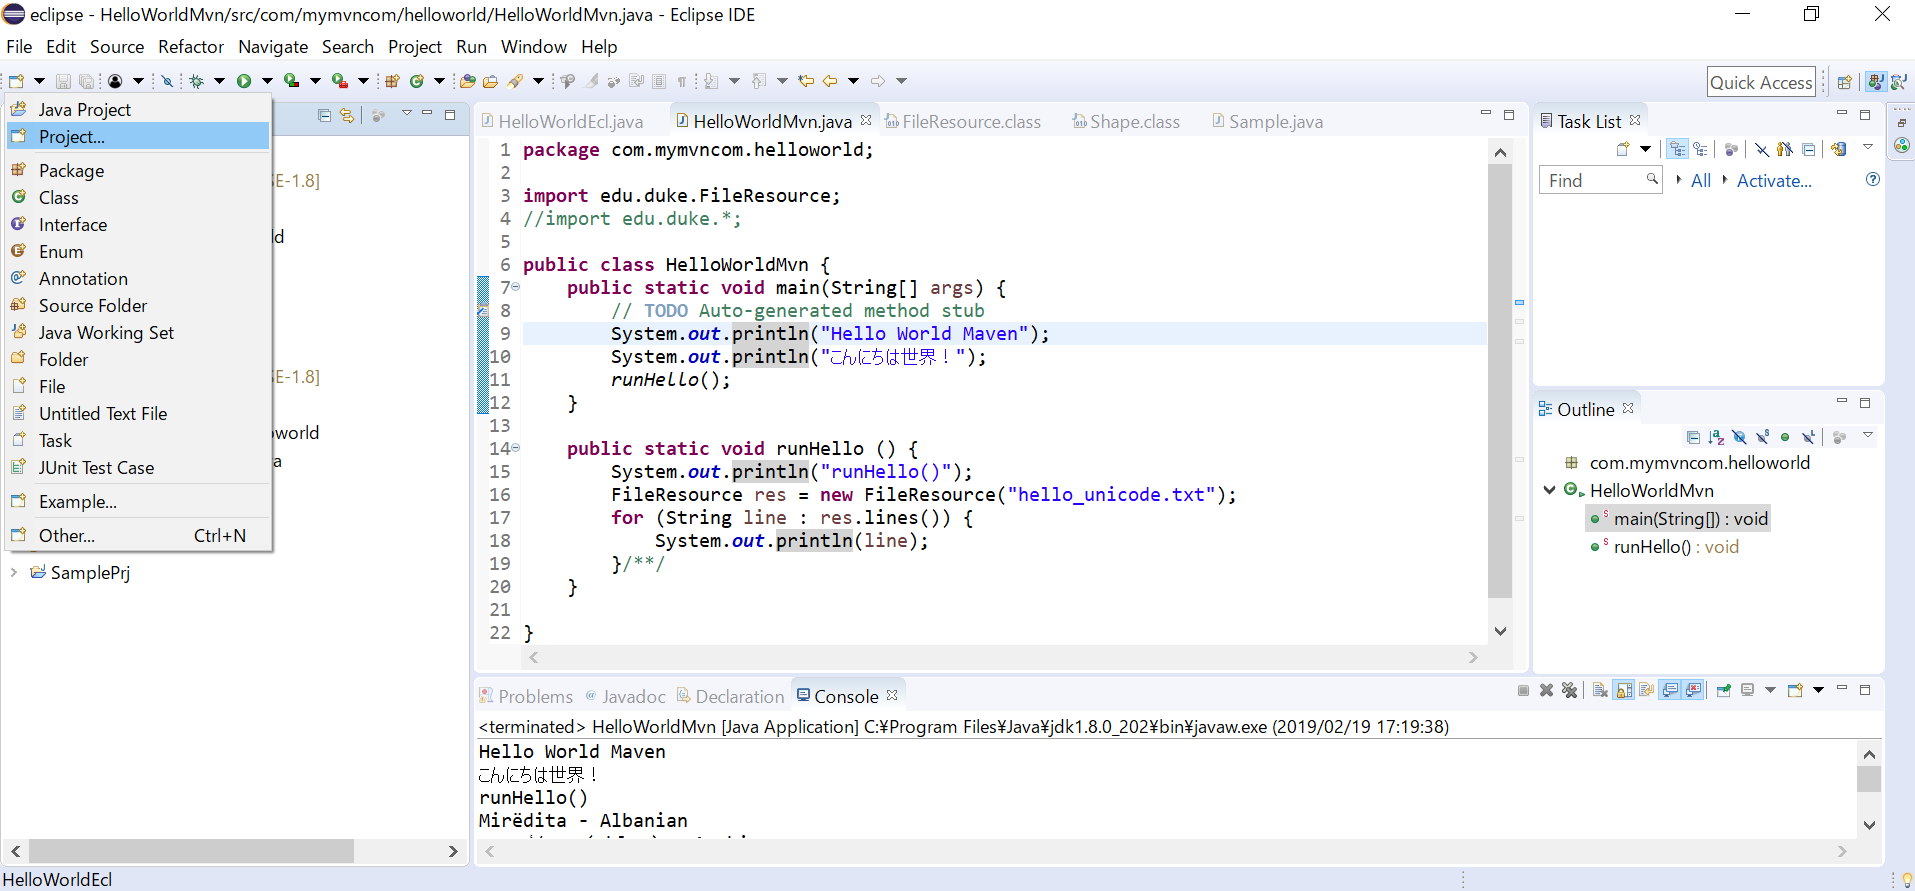The width and height of the screenshot is (1915, 891).
Task: Click the Collapse All icon in Package Explorer
Action: (324, 115)
